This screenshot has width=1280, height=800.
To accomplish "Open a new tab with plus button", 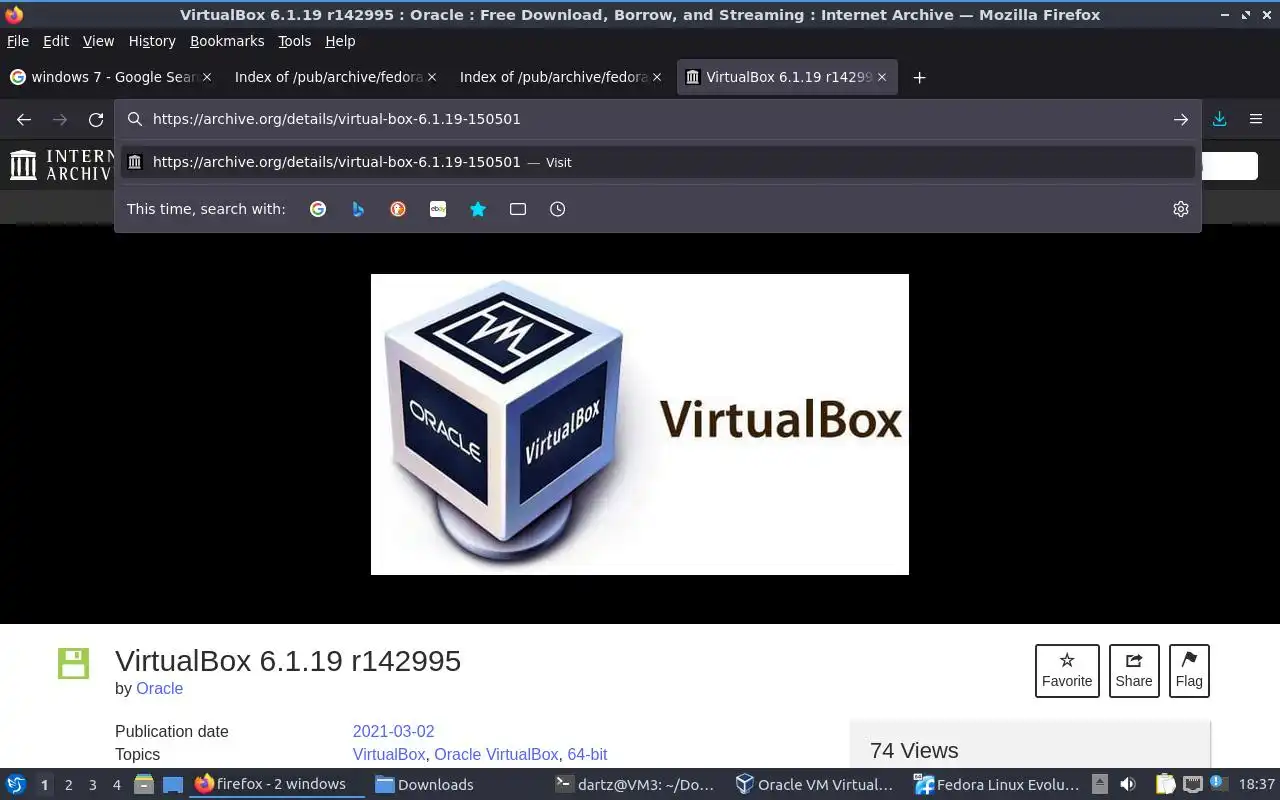I will click(920, 77).
